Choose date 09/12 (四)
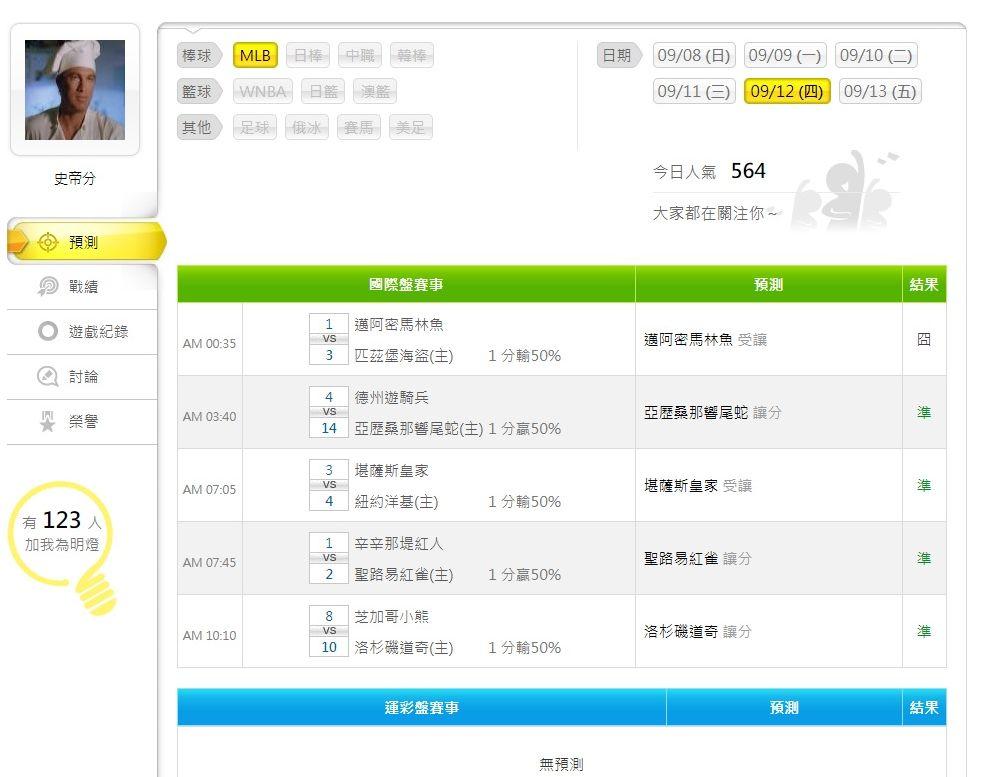 (787, 91)
